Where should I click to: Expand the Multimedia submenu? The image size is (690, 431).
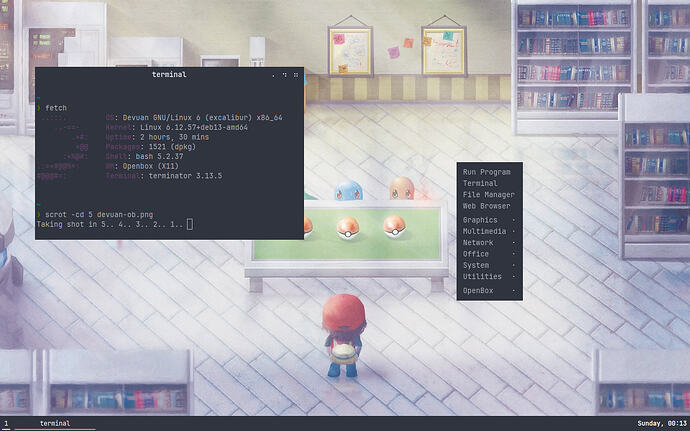click(489, 231)
